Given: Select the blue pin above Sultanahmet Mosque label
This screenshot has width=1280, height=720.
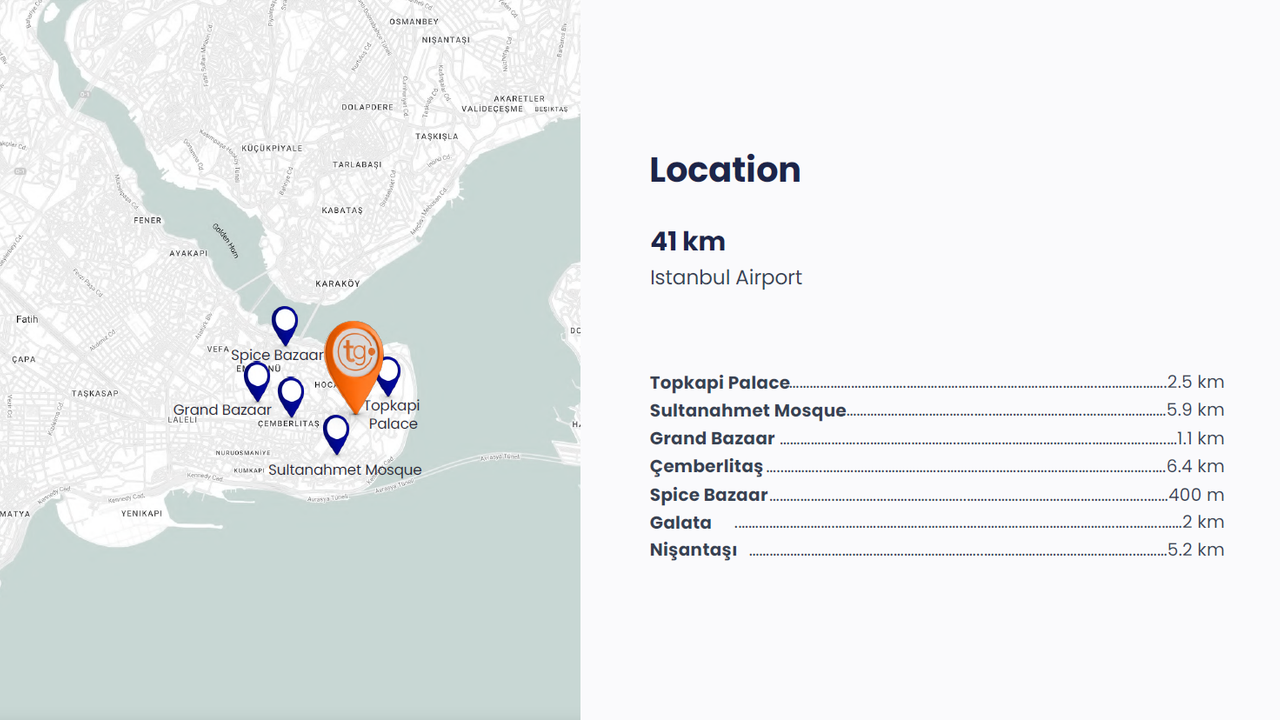Looking at the screenshot, I should point(336,432).
